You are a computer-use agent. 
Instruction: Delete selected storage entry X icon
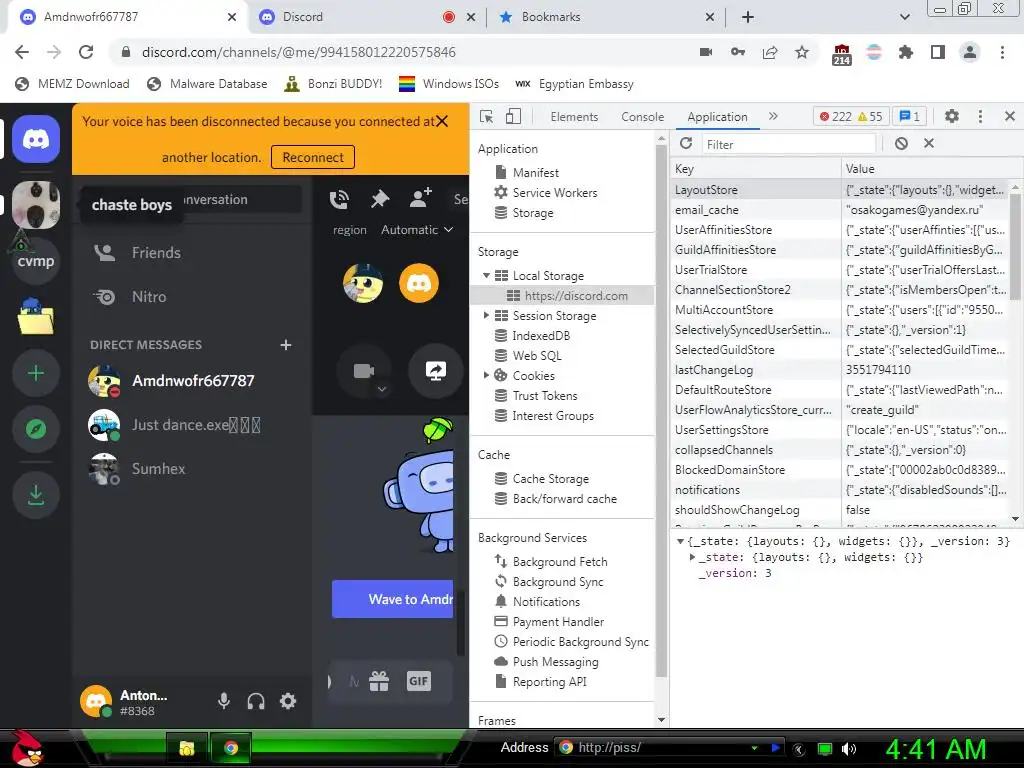[x=929, y=143]
